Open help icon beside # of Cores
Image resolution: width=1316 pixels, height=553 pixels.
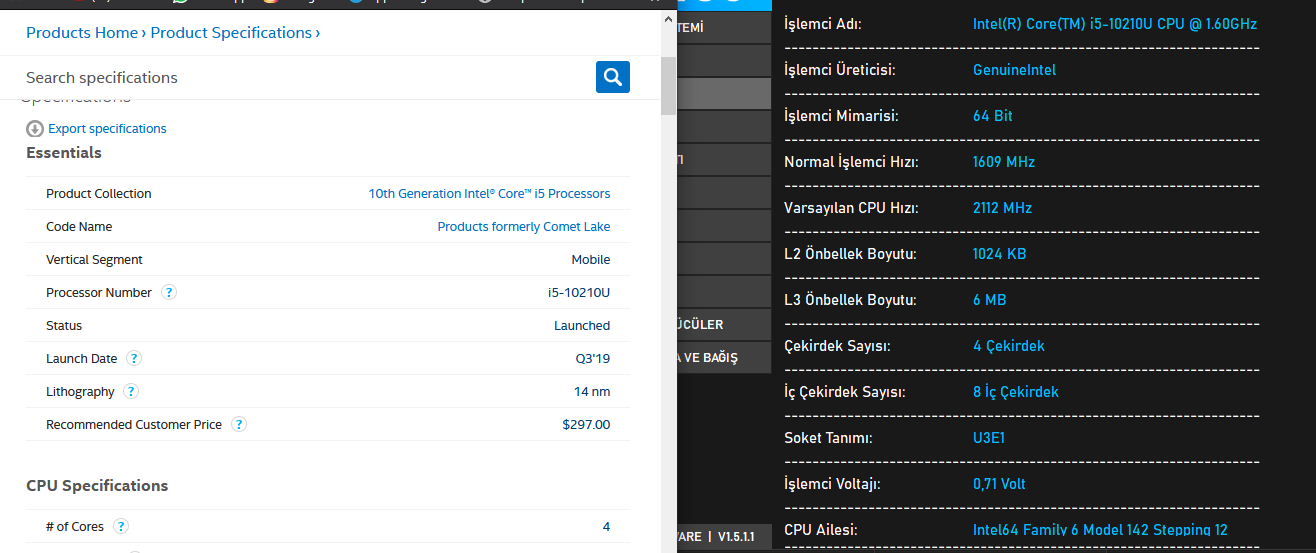[x=121, y=527]
